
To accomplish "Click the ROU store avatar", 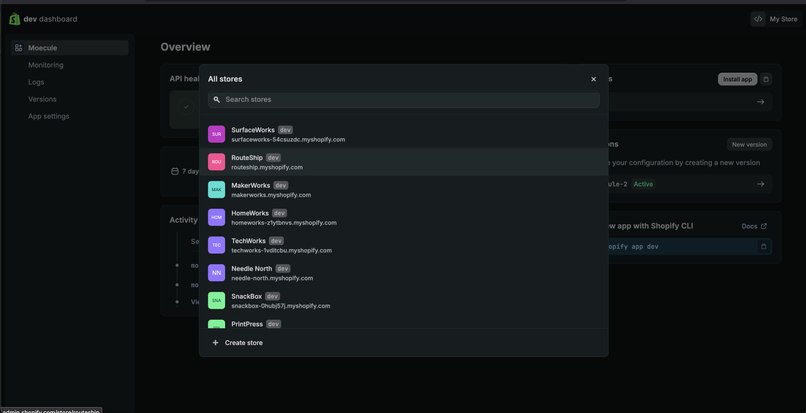I will [216, 162].
